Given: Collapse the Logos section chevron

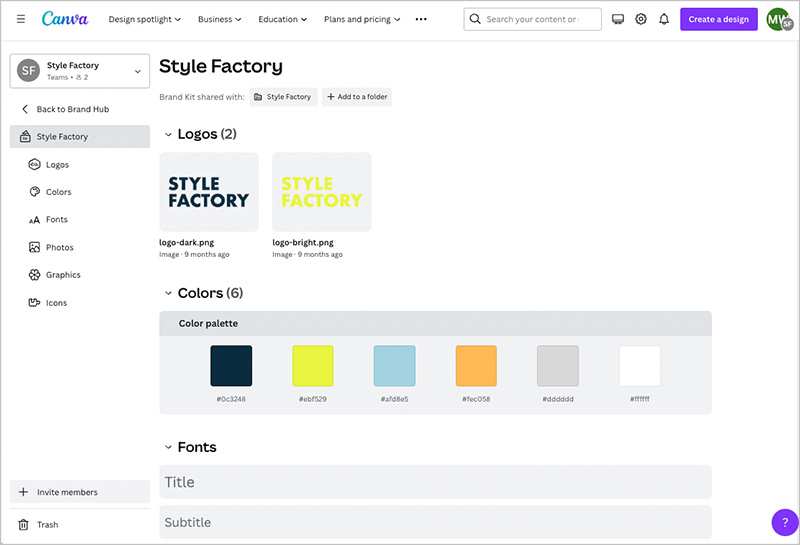Looking at the screenshot, I should [x=168, y=135].
